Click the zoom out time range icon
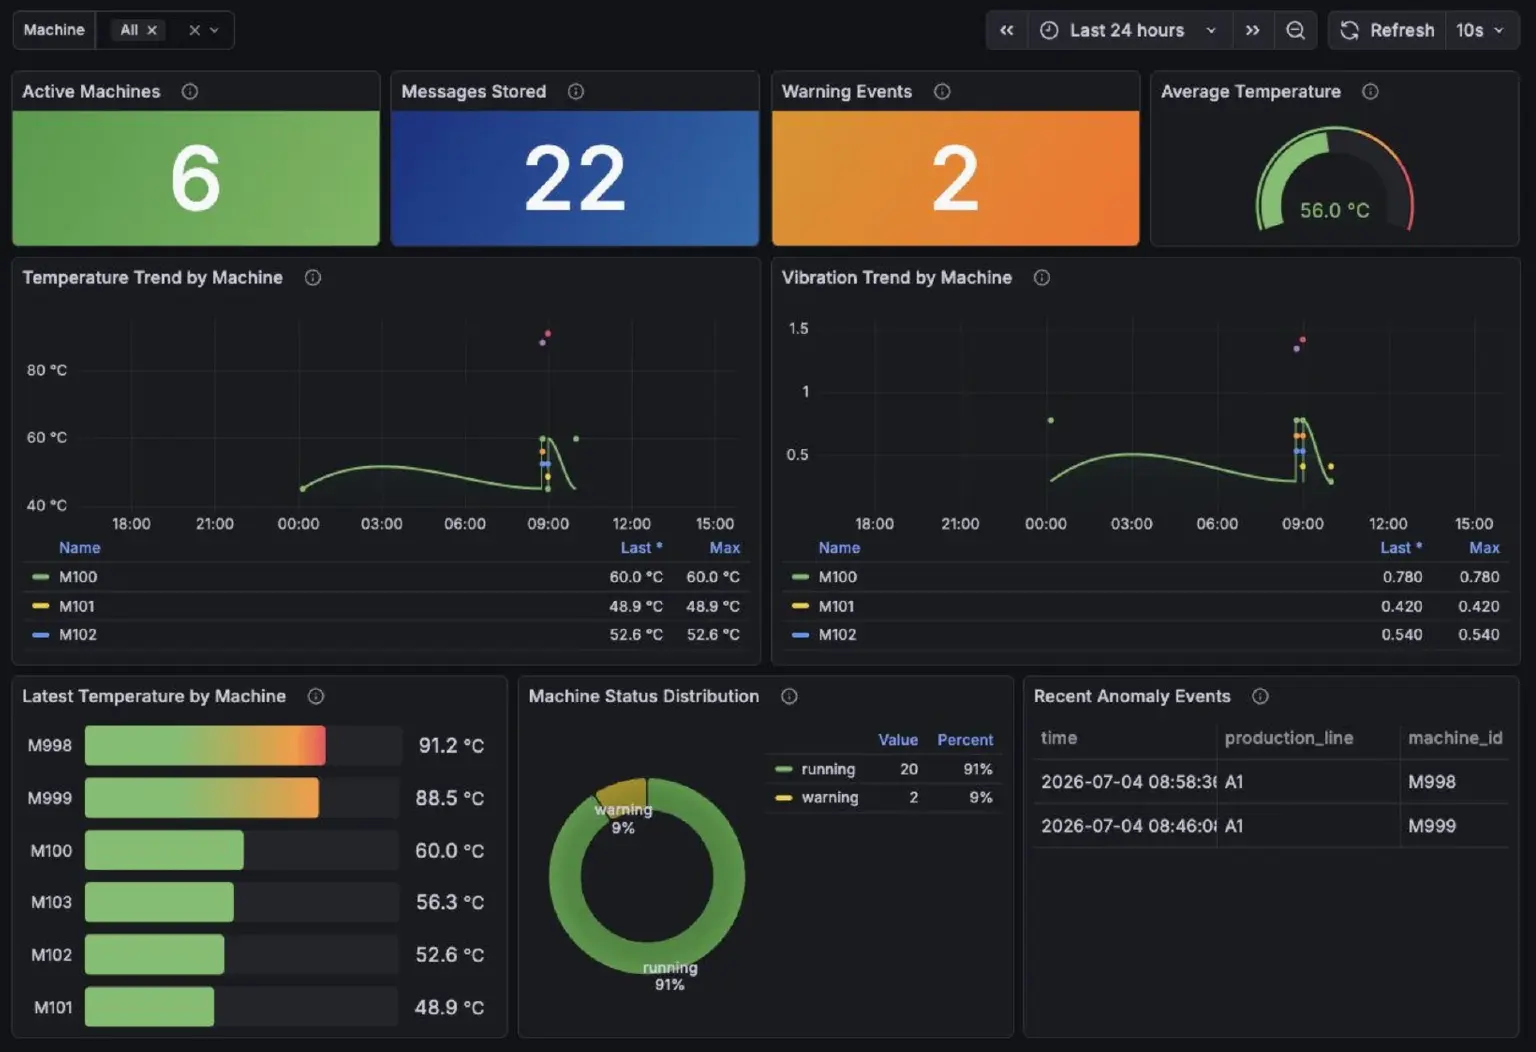 coord(1295,30)
